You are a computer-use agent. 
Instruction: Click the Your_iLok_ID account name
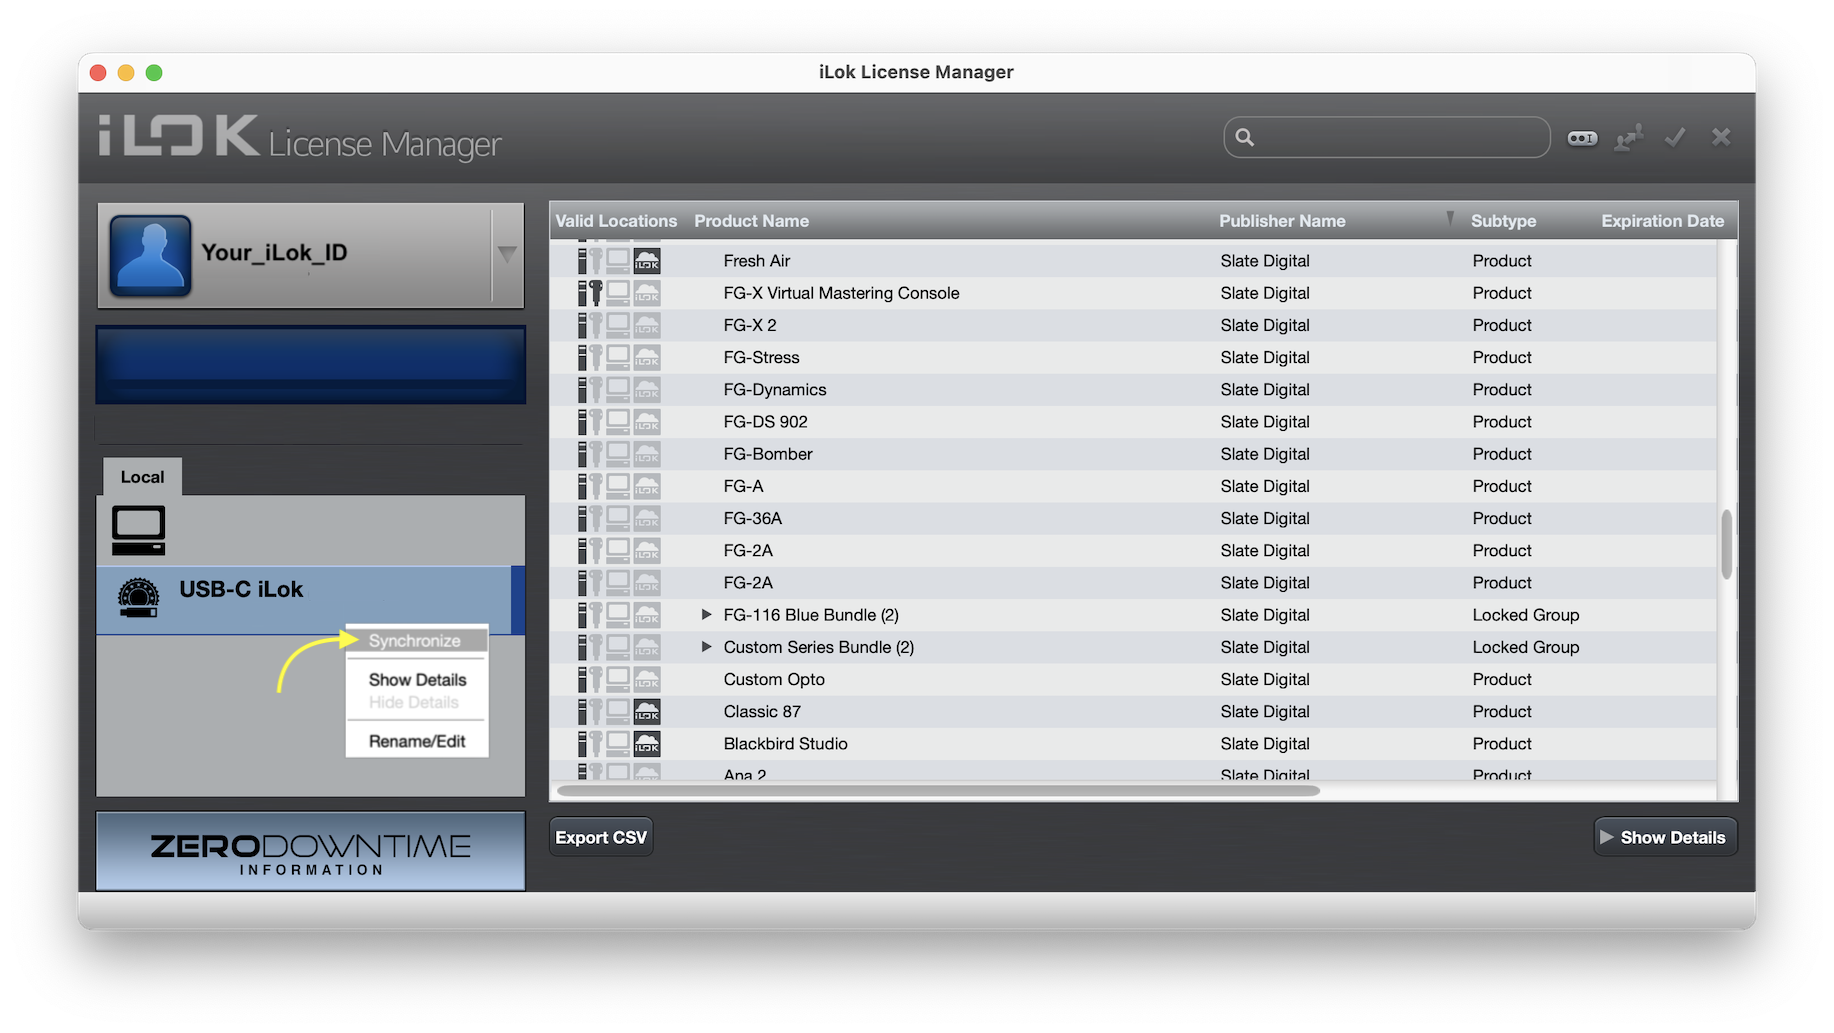point(274,253)
